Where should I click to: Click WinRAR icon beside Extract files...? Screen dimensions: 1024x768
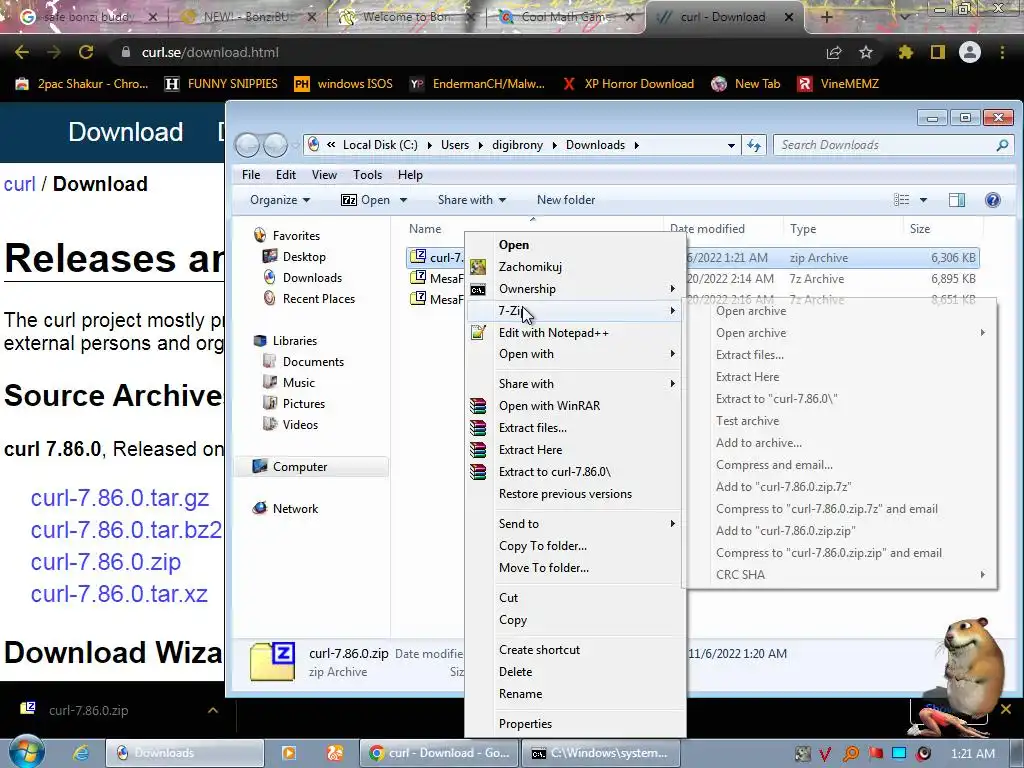click(x=478, y=428)
